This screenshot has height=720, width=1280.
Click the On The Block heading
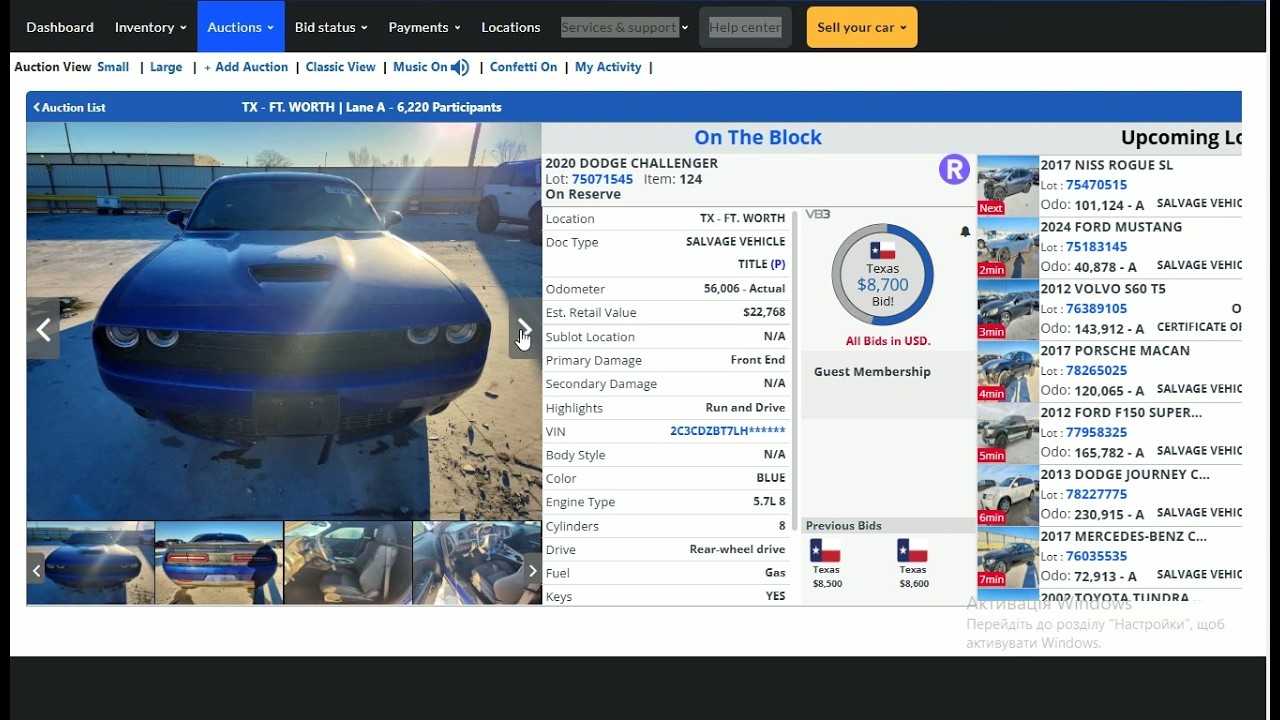(x=758, y=138)
